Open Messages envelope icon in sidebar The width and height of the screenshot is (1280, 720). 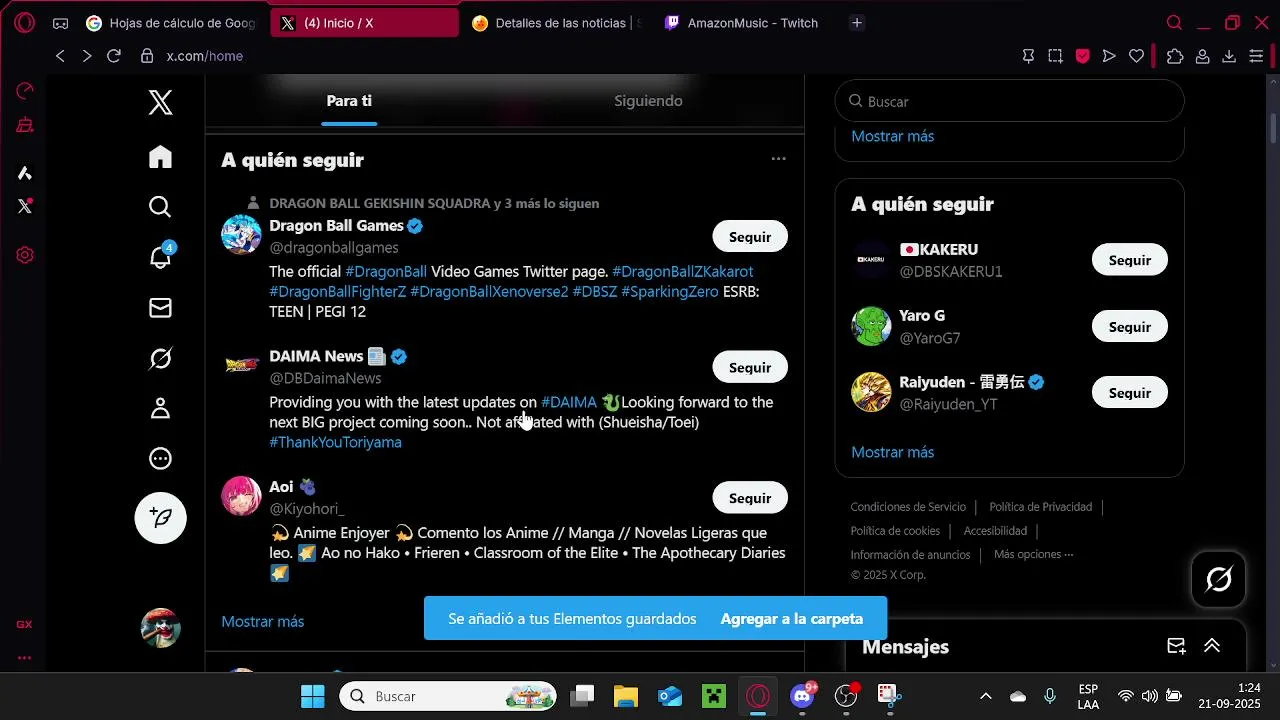pos(160,308)
